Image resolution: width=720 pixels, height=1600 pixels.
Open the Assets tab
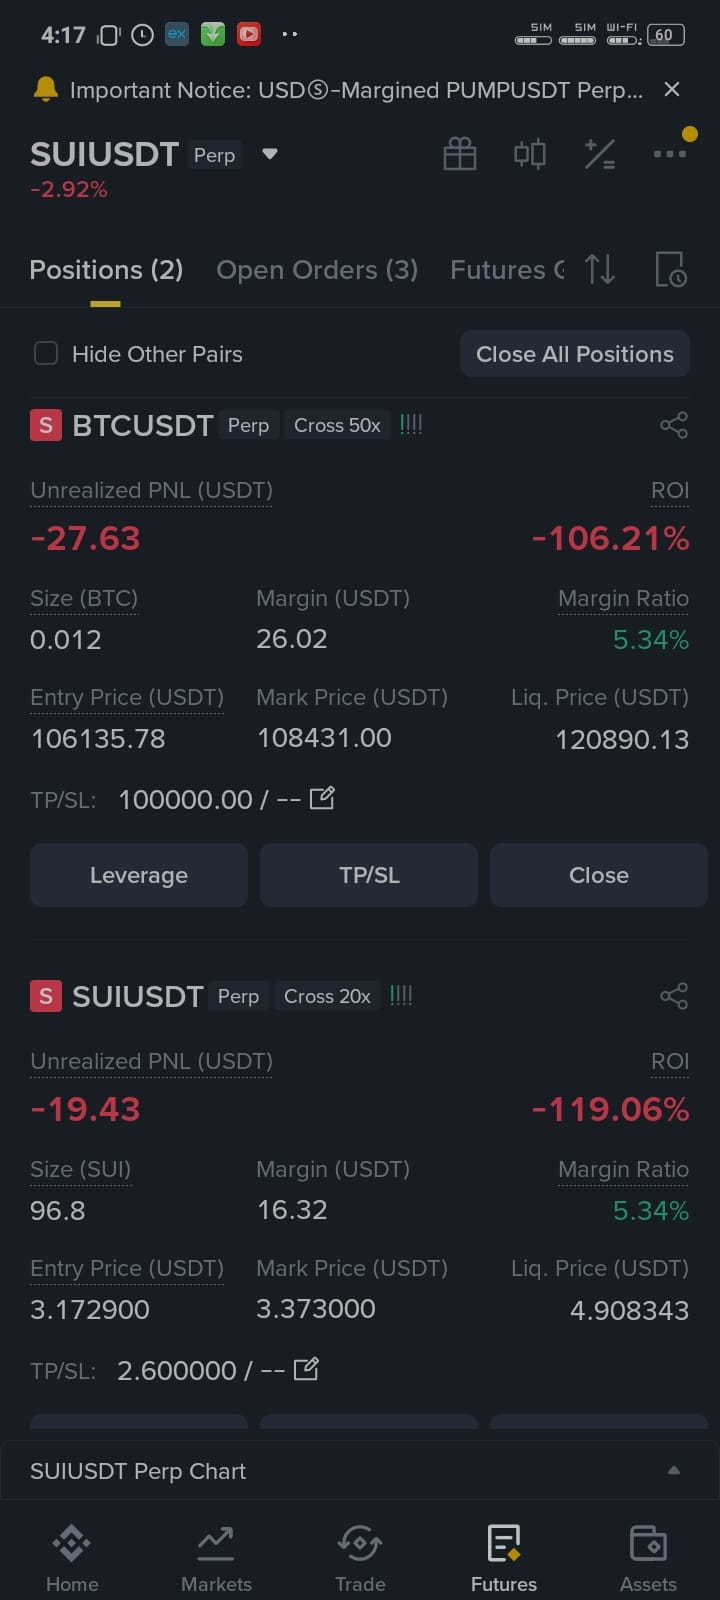(x=648, y=1558)
